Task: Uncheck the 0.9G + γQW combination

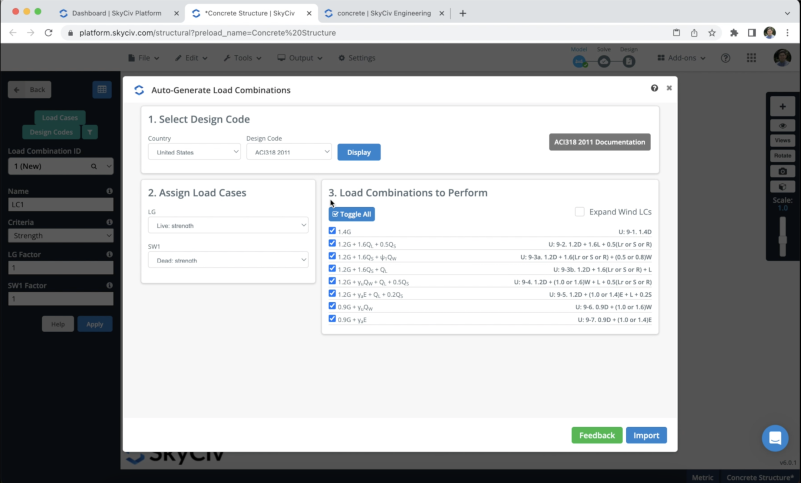Action: [332, 306]
